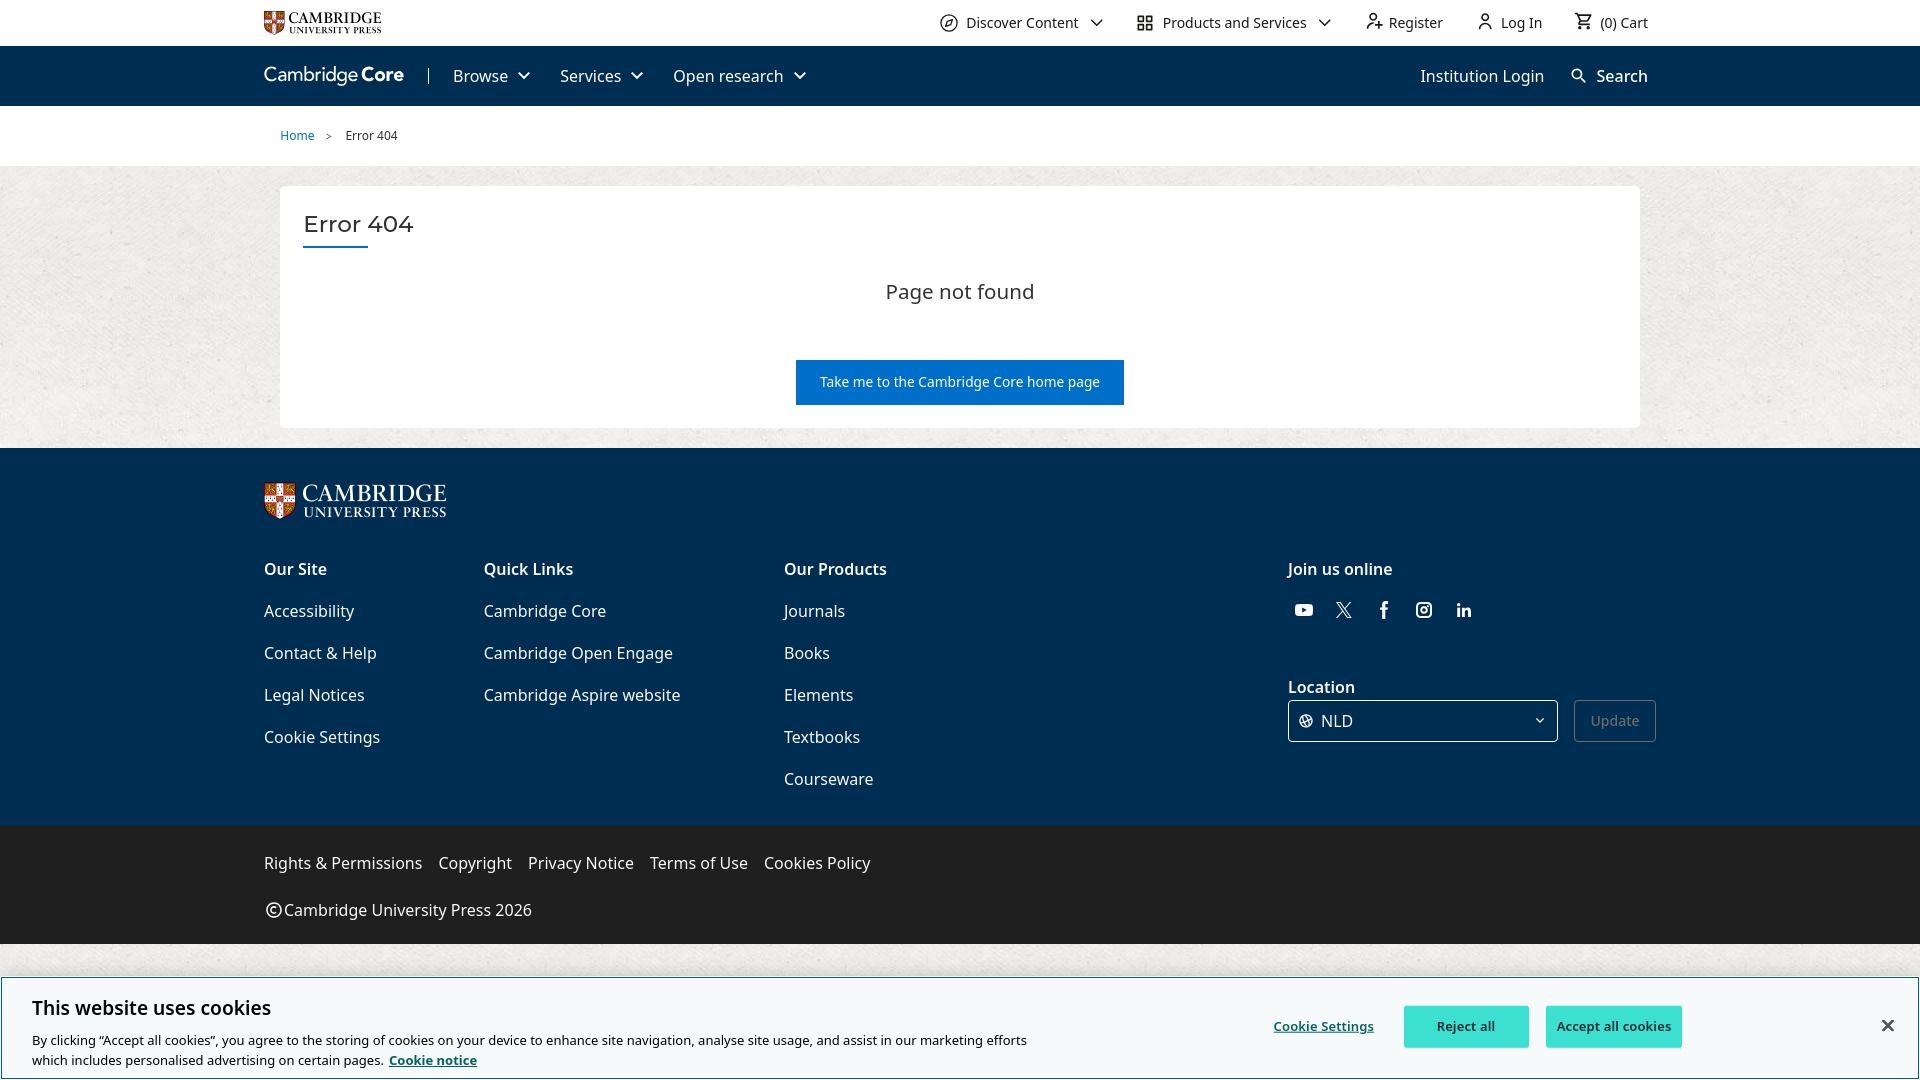Viewport: 1920px width, 1080px height.
Task: Open the X (Twitter) social link
Action: pos(1344,610)
